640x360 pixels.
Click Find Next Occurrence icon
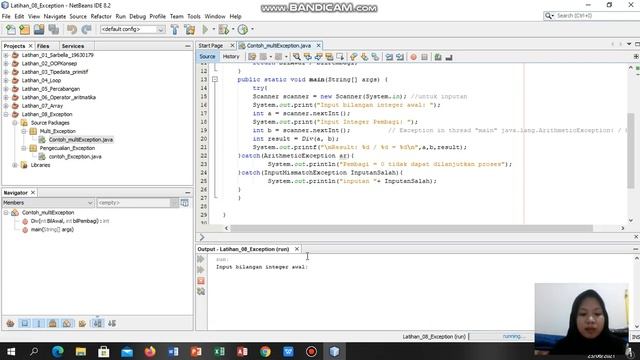point(318,57)
